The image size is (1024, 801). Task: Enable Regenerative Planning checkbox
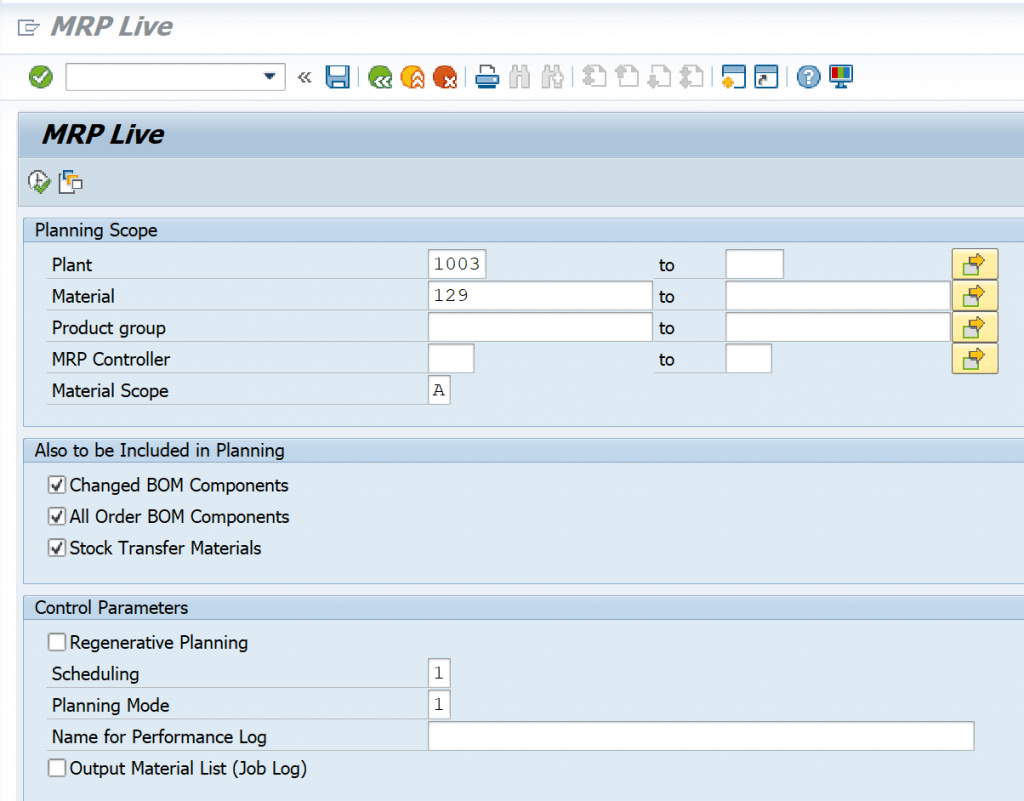(x=57, y=642)
